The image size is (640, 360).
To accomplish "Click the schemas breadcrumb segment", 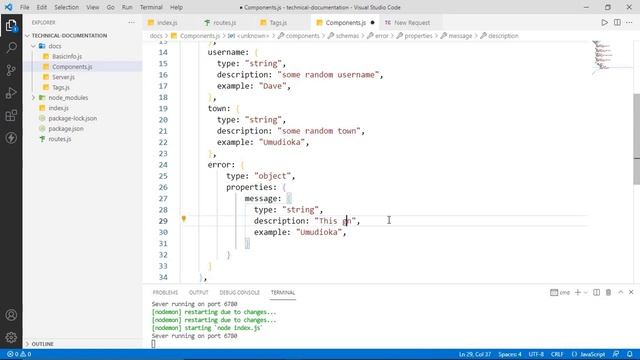I will coord(347,36).
